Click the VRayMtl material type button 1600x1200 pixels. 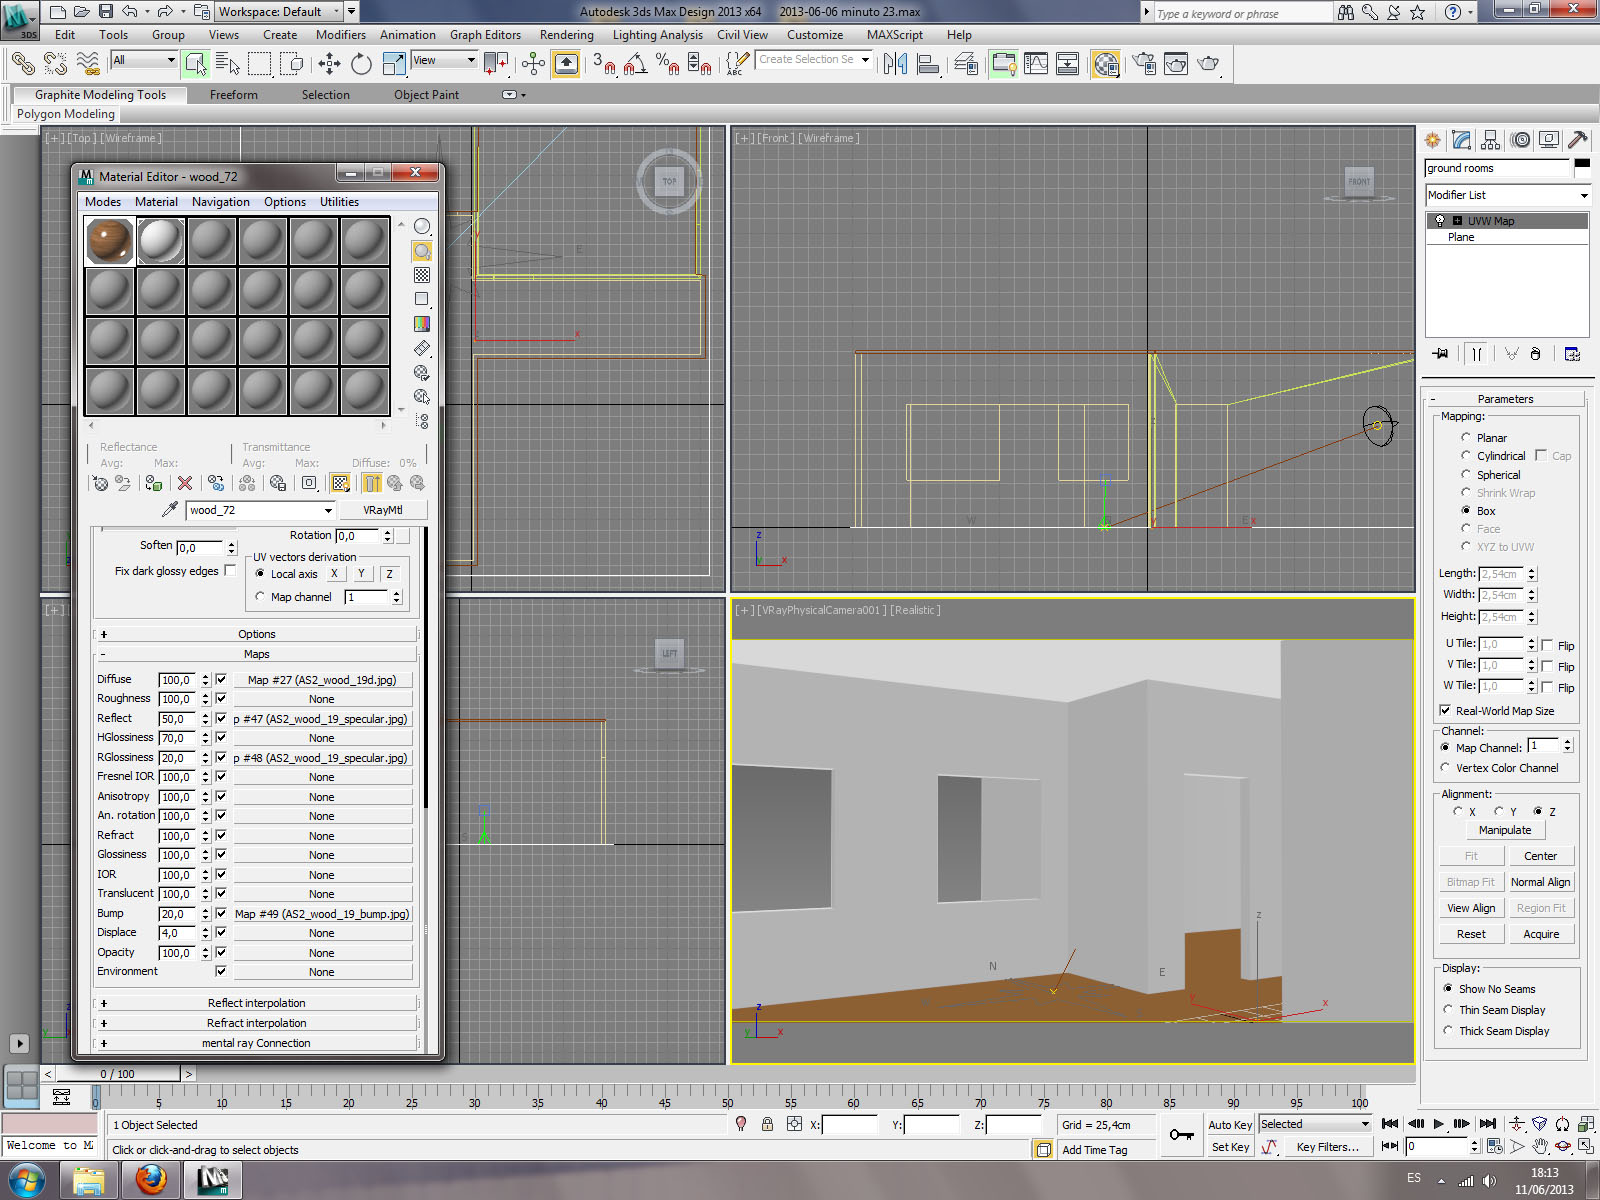point(383,510)
